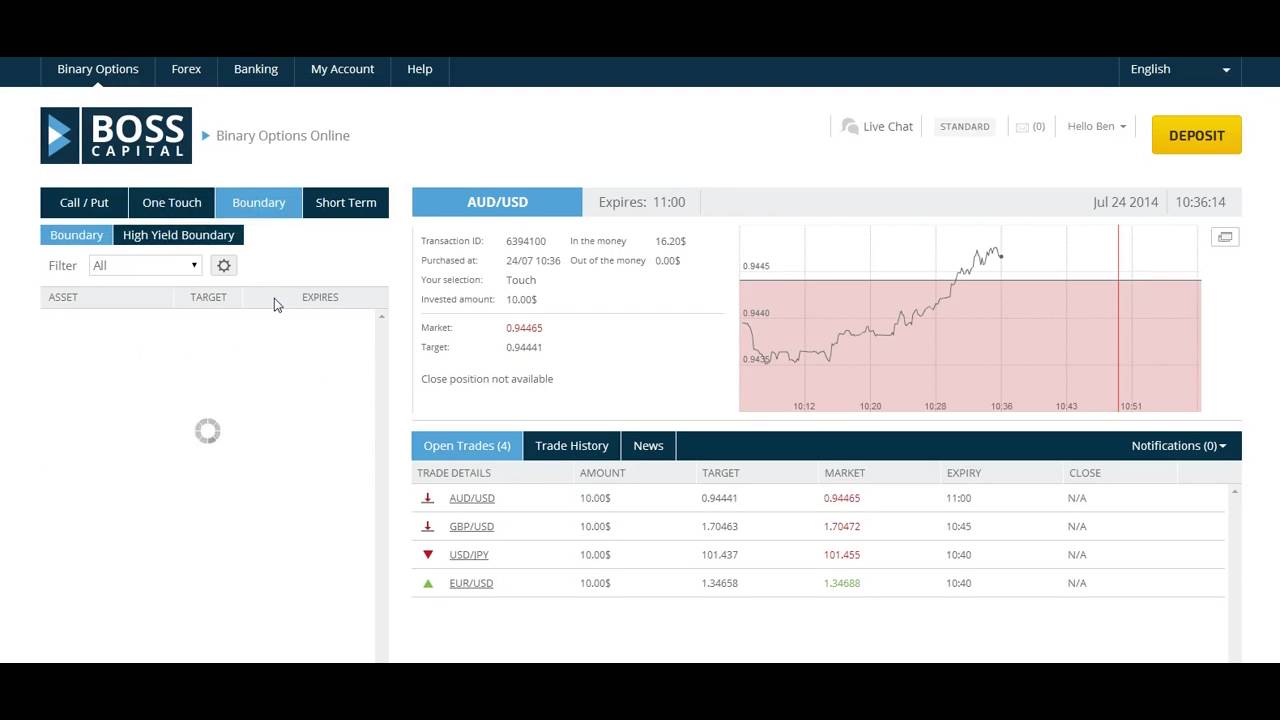Click the CLOSE column header
1280x720 pixels.
coord(1084,473)
